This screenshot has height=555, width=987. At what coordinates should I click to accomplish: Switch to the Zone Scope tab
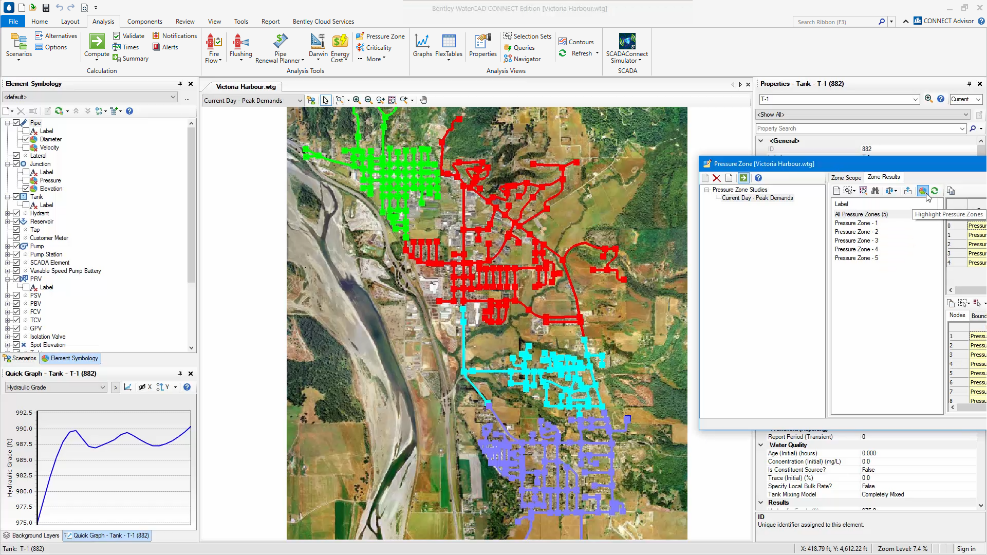click(x=846, y=177)
